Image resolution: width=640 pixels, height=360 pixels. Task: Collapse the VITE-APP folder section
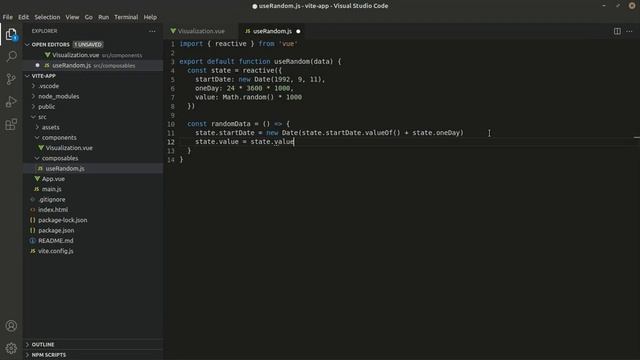coord(43,76)
